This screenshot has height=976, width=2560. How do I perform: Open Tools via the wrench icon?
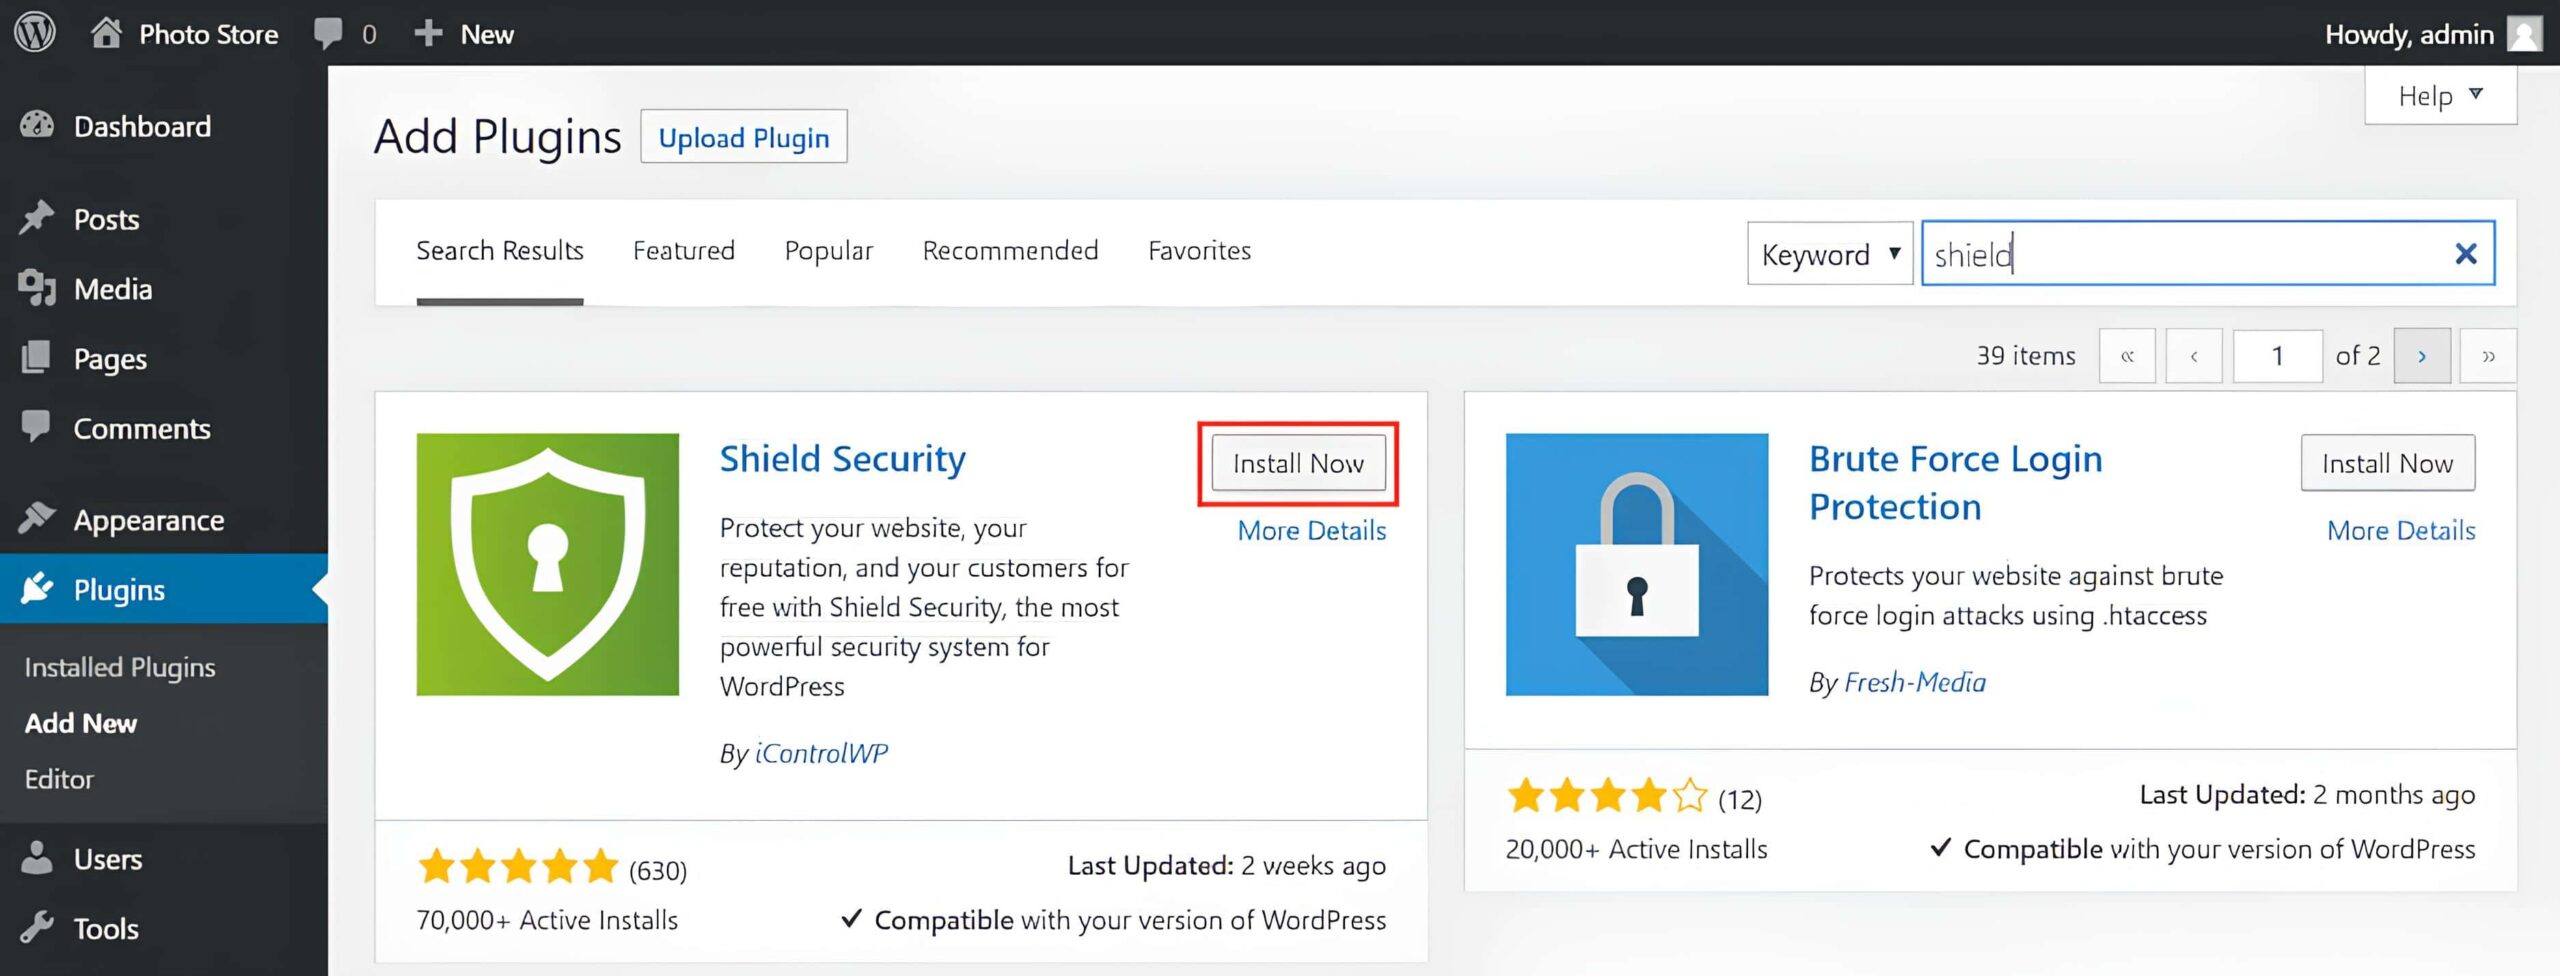[38, 927]
